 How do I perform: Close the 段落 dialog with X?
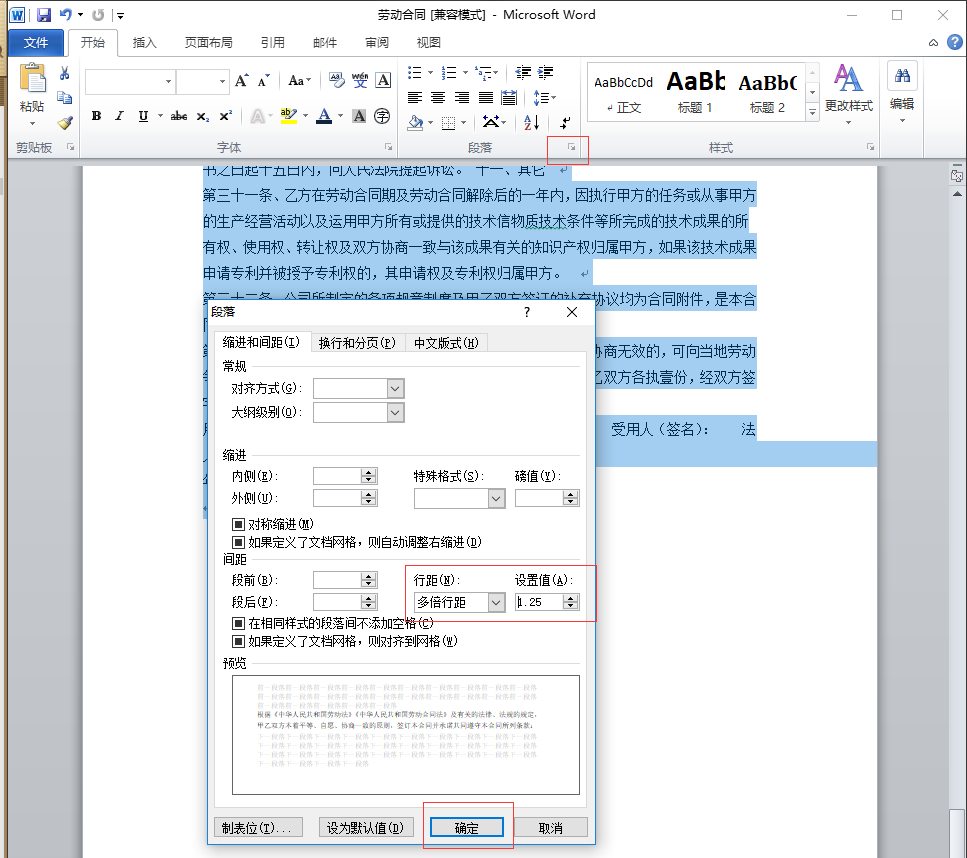[572, 312]
